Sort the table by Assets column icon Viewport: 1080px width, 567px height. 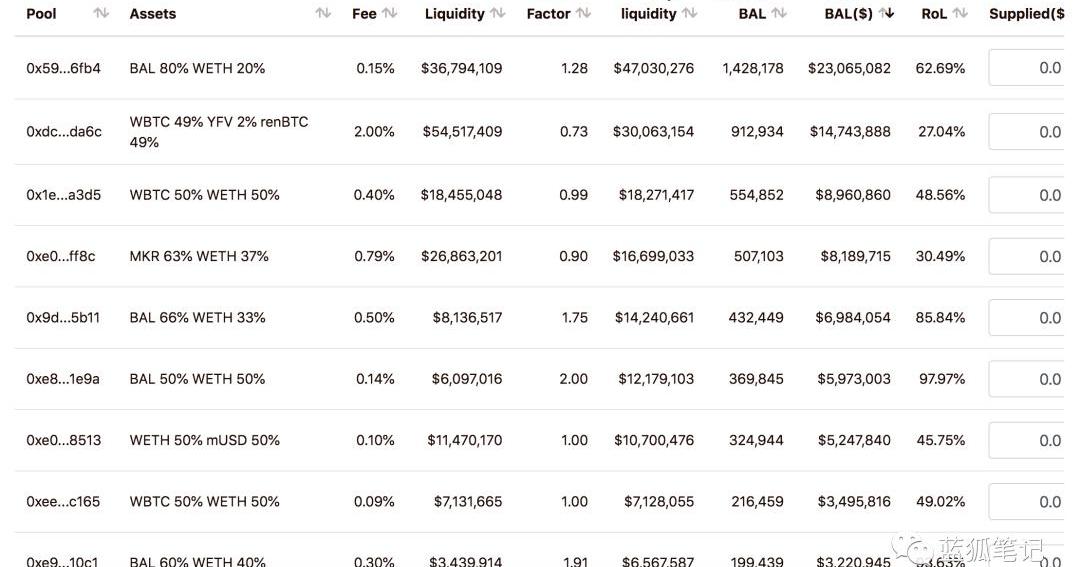(x=323, y=14)
